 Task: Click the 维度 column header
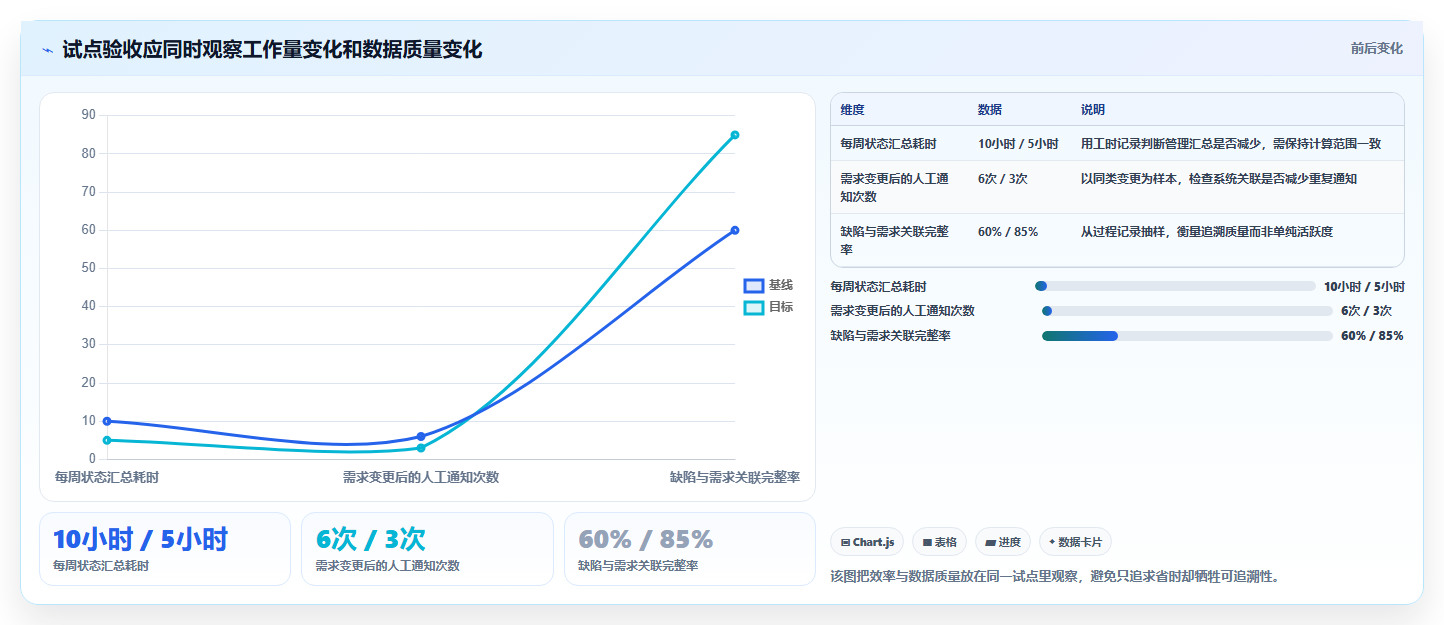click(853, 110)
